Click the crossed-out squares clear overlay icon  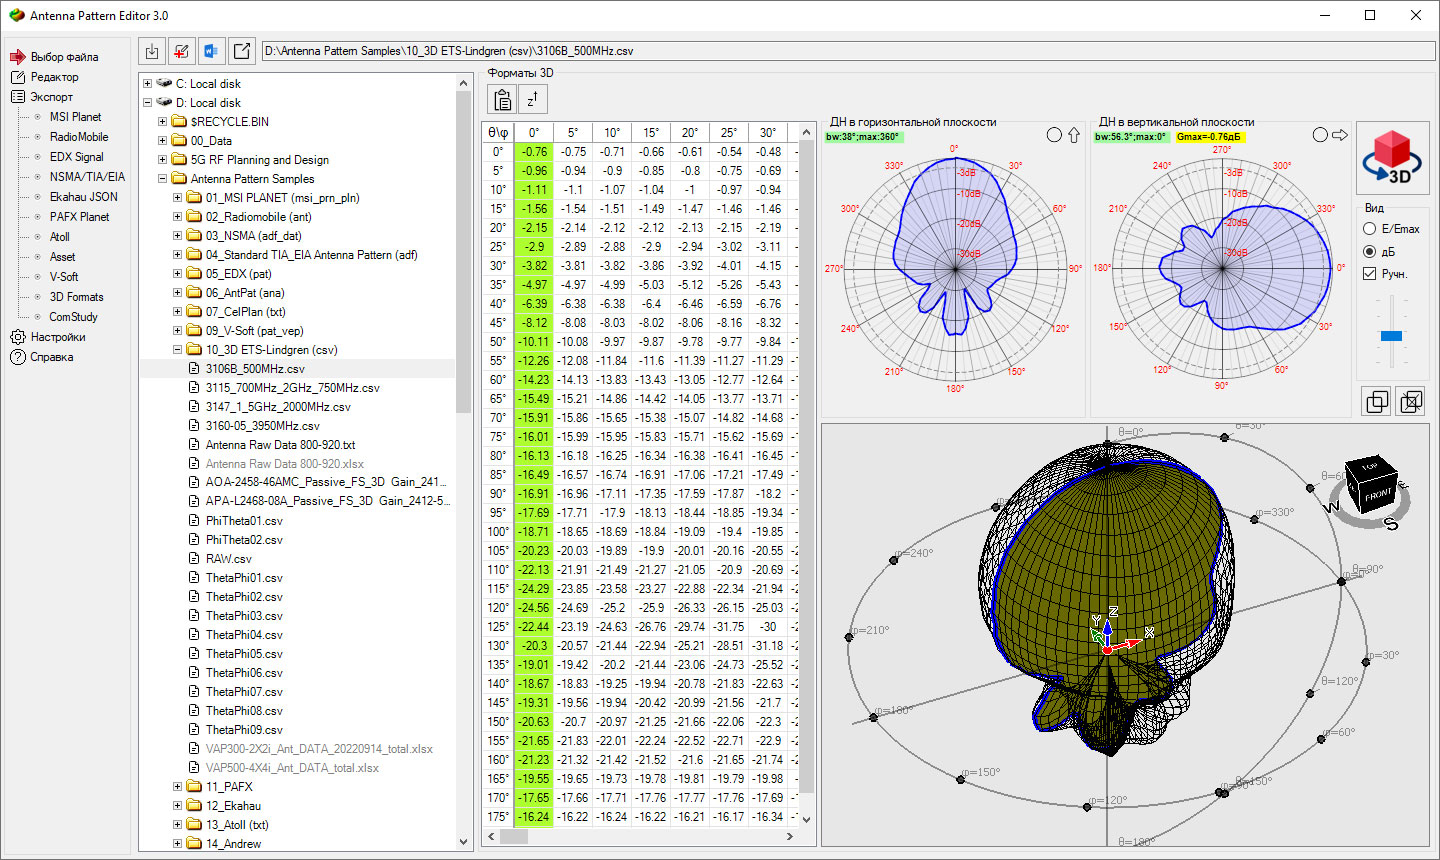tap(1410, 401)
